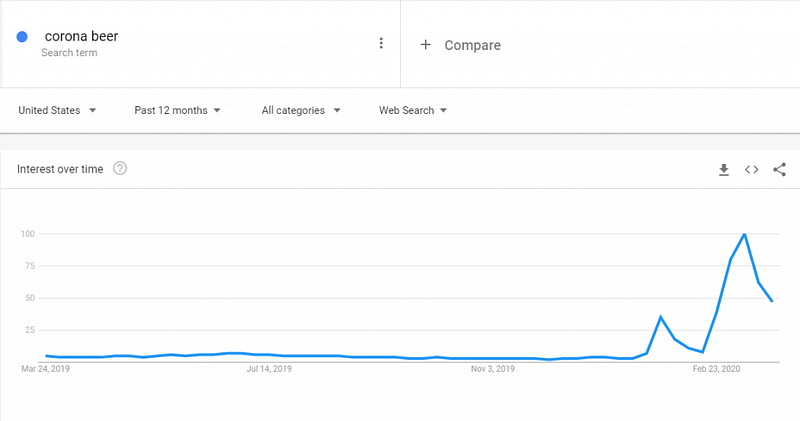Click the Feb 23, 2020 axis label
Image resolution: width=800 pixels, height=421 pixels.
(717, 369)
